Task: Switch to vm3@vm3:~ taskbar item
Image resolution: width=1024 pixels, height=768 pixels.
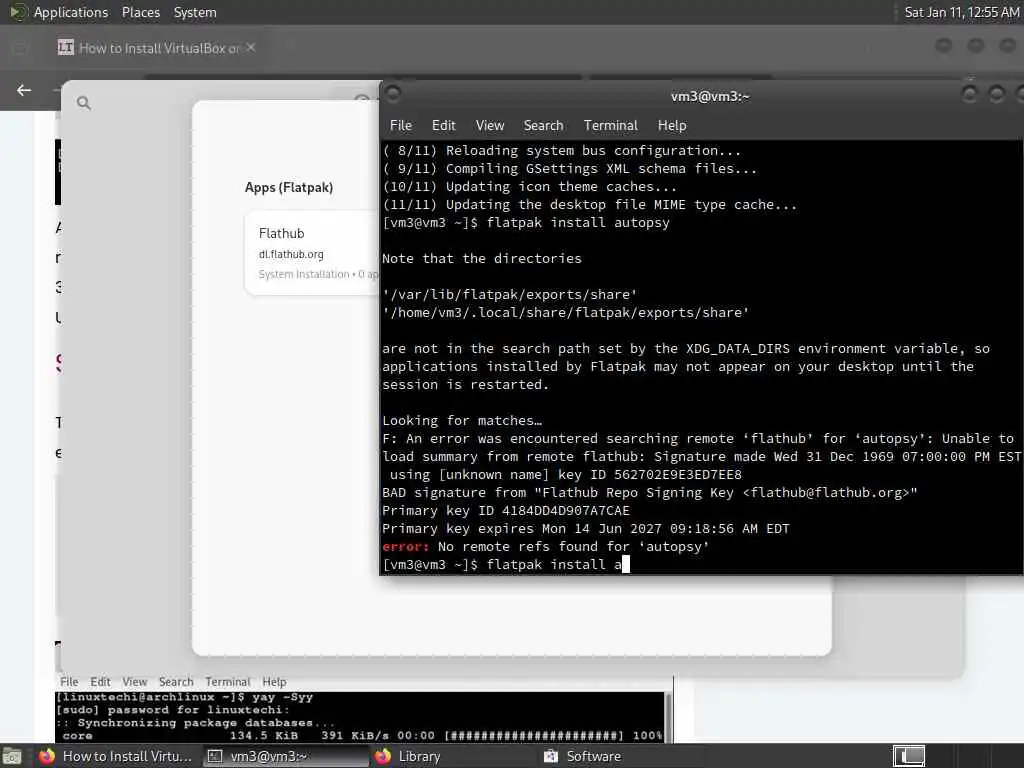Action: [x=285, y=756]
